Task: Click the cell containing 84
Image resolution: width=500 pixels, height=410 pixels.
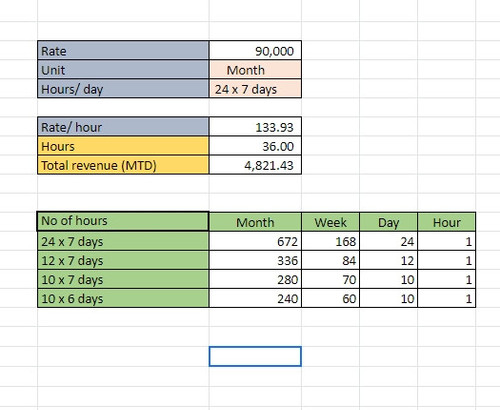Action: [330, 260]
